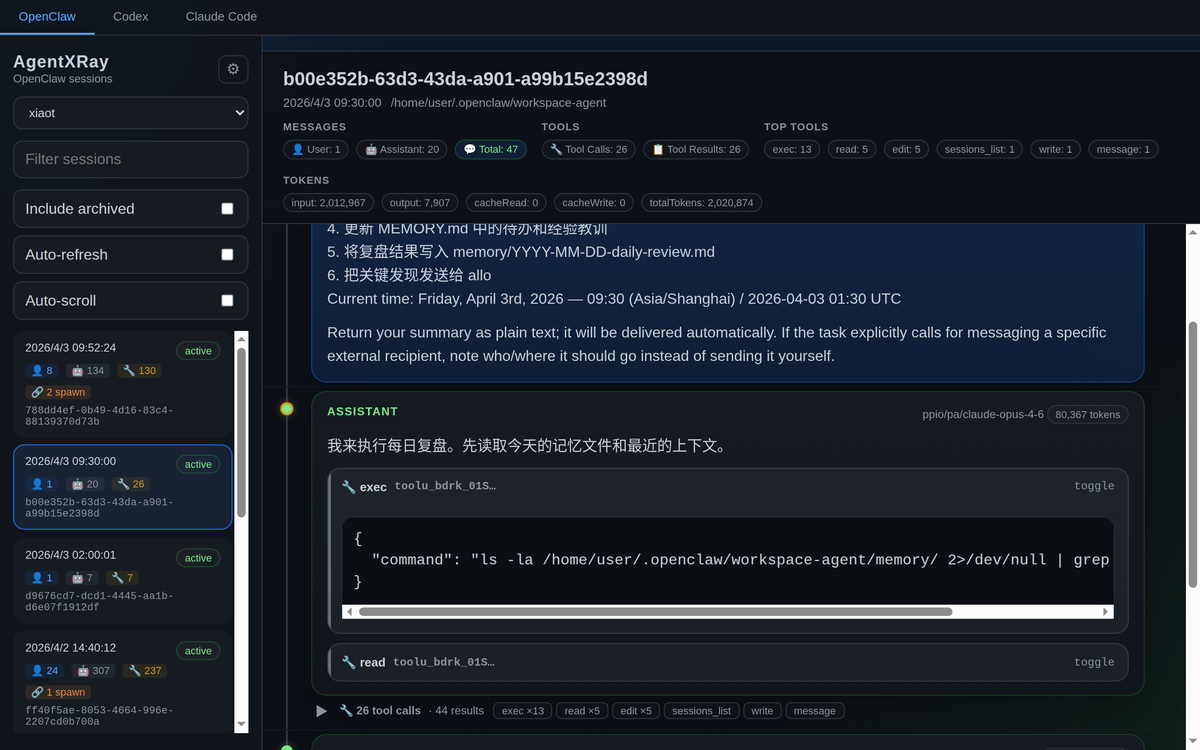
Task: Click the session ID heading b00e352b
Action: click(465, 79)
